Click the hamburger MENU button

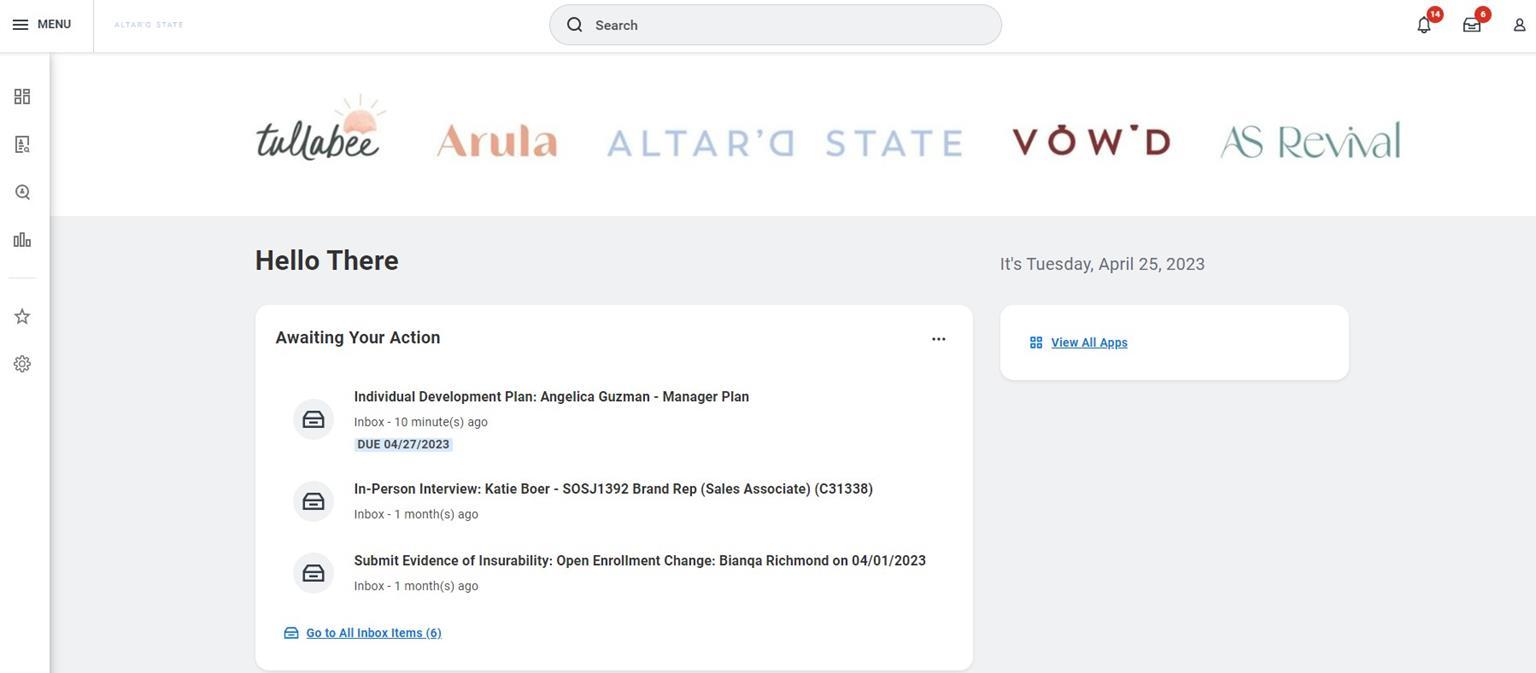[41, 24]
